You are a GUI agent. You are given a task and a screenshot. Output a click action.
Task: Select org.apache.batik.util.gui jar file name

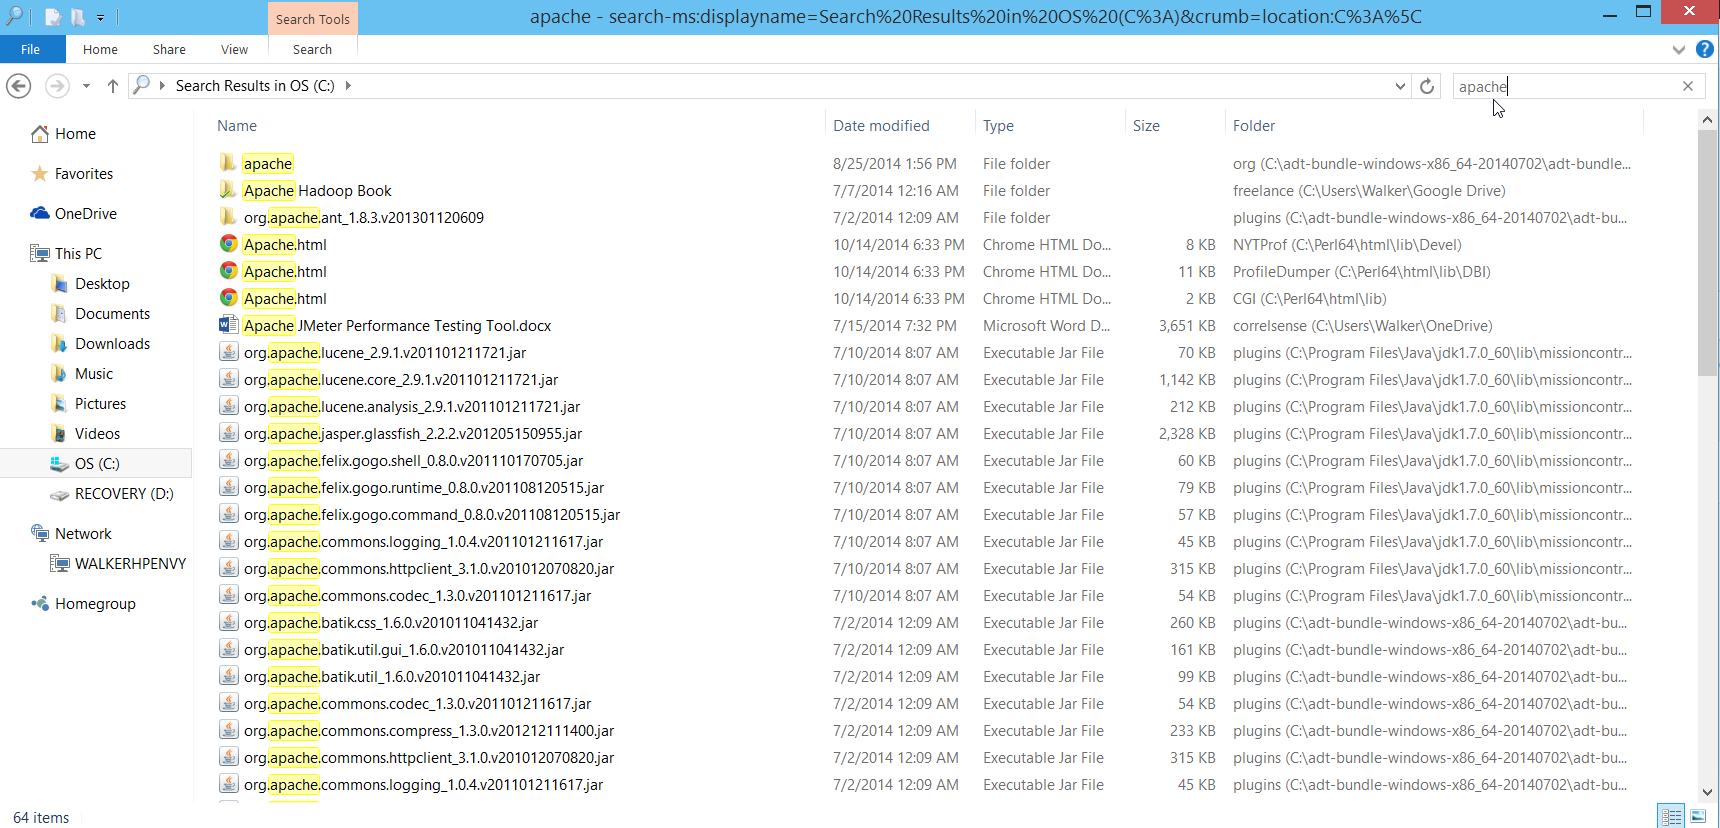click(404, 650)
